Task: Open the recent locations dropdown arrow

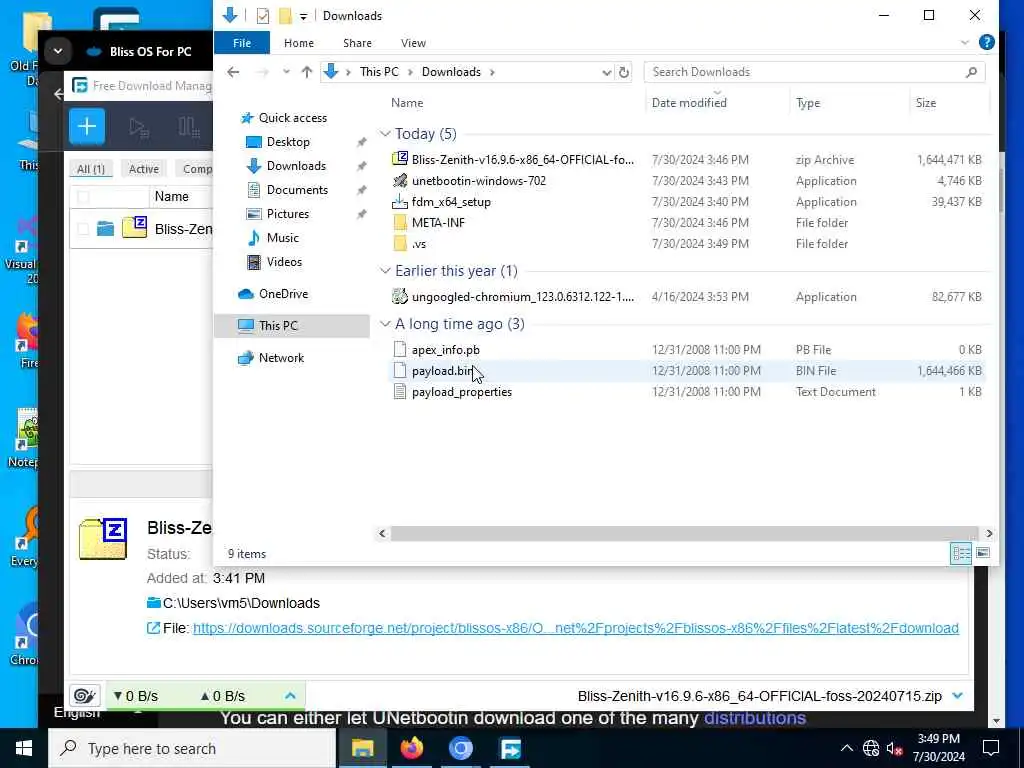Action: coord(286,72)
